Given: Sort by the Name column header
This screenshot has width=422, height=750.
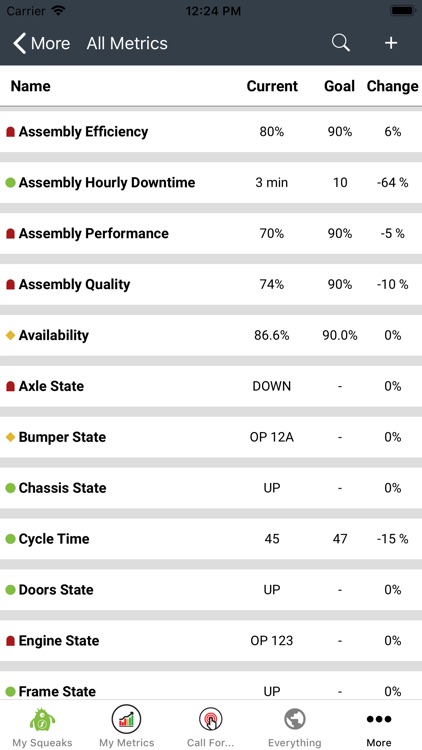Looking at the screenshot, I should (x=31, y=86).
